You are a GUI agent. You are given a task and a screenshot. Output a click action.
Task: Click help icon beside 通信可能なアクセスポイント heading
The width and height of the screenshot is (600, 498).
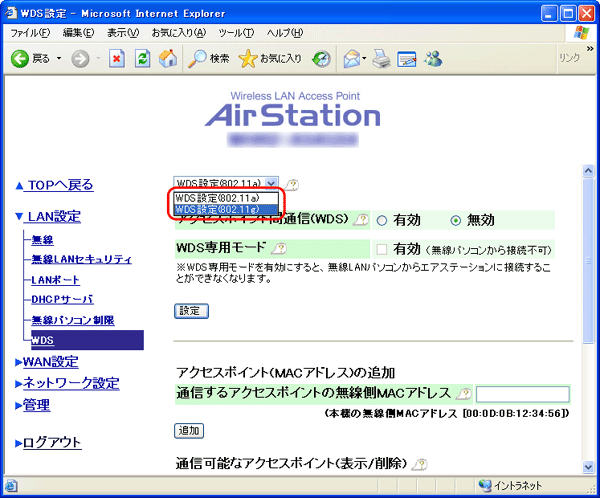pyautogui.click(x=420, y=464)
